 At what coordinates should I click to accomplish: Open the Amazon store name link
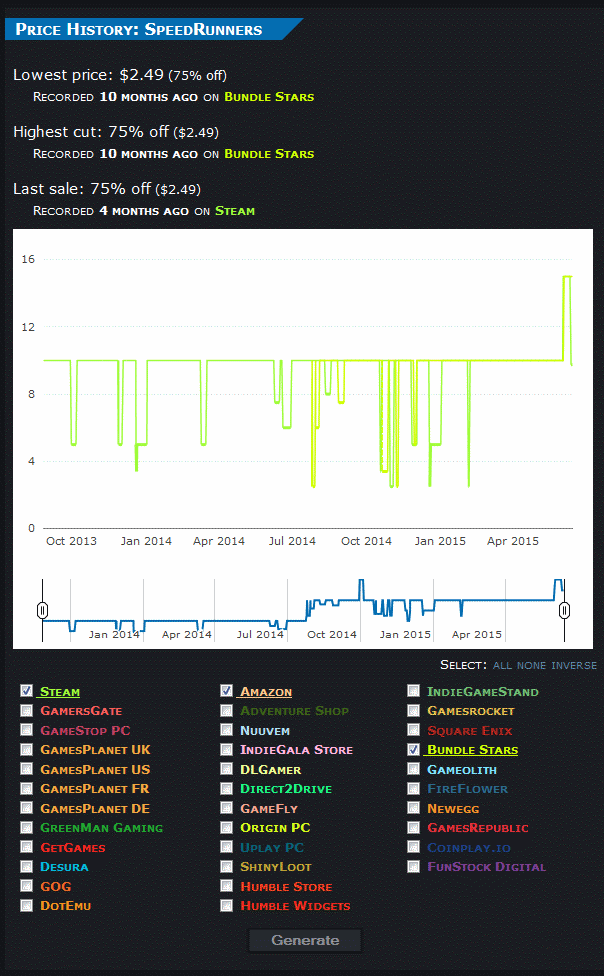click(x=265, y=692)
